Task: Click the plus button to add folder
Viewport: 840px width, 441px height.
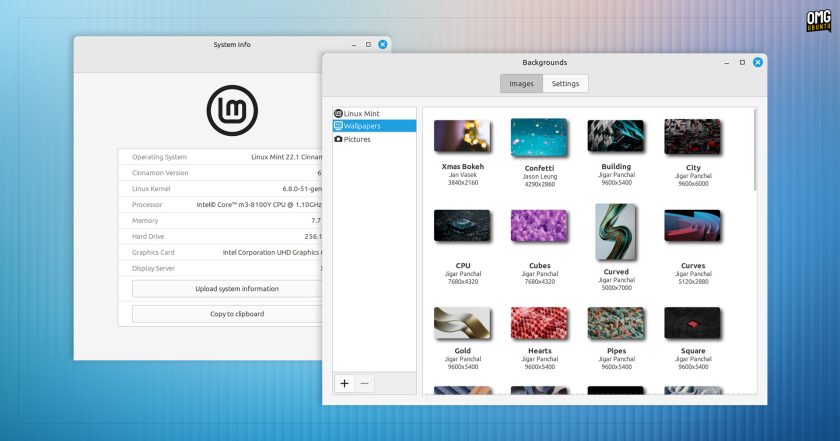Action: [344, 383]
